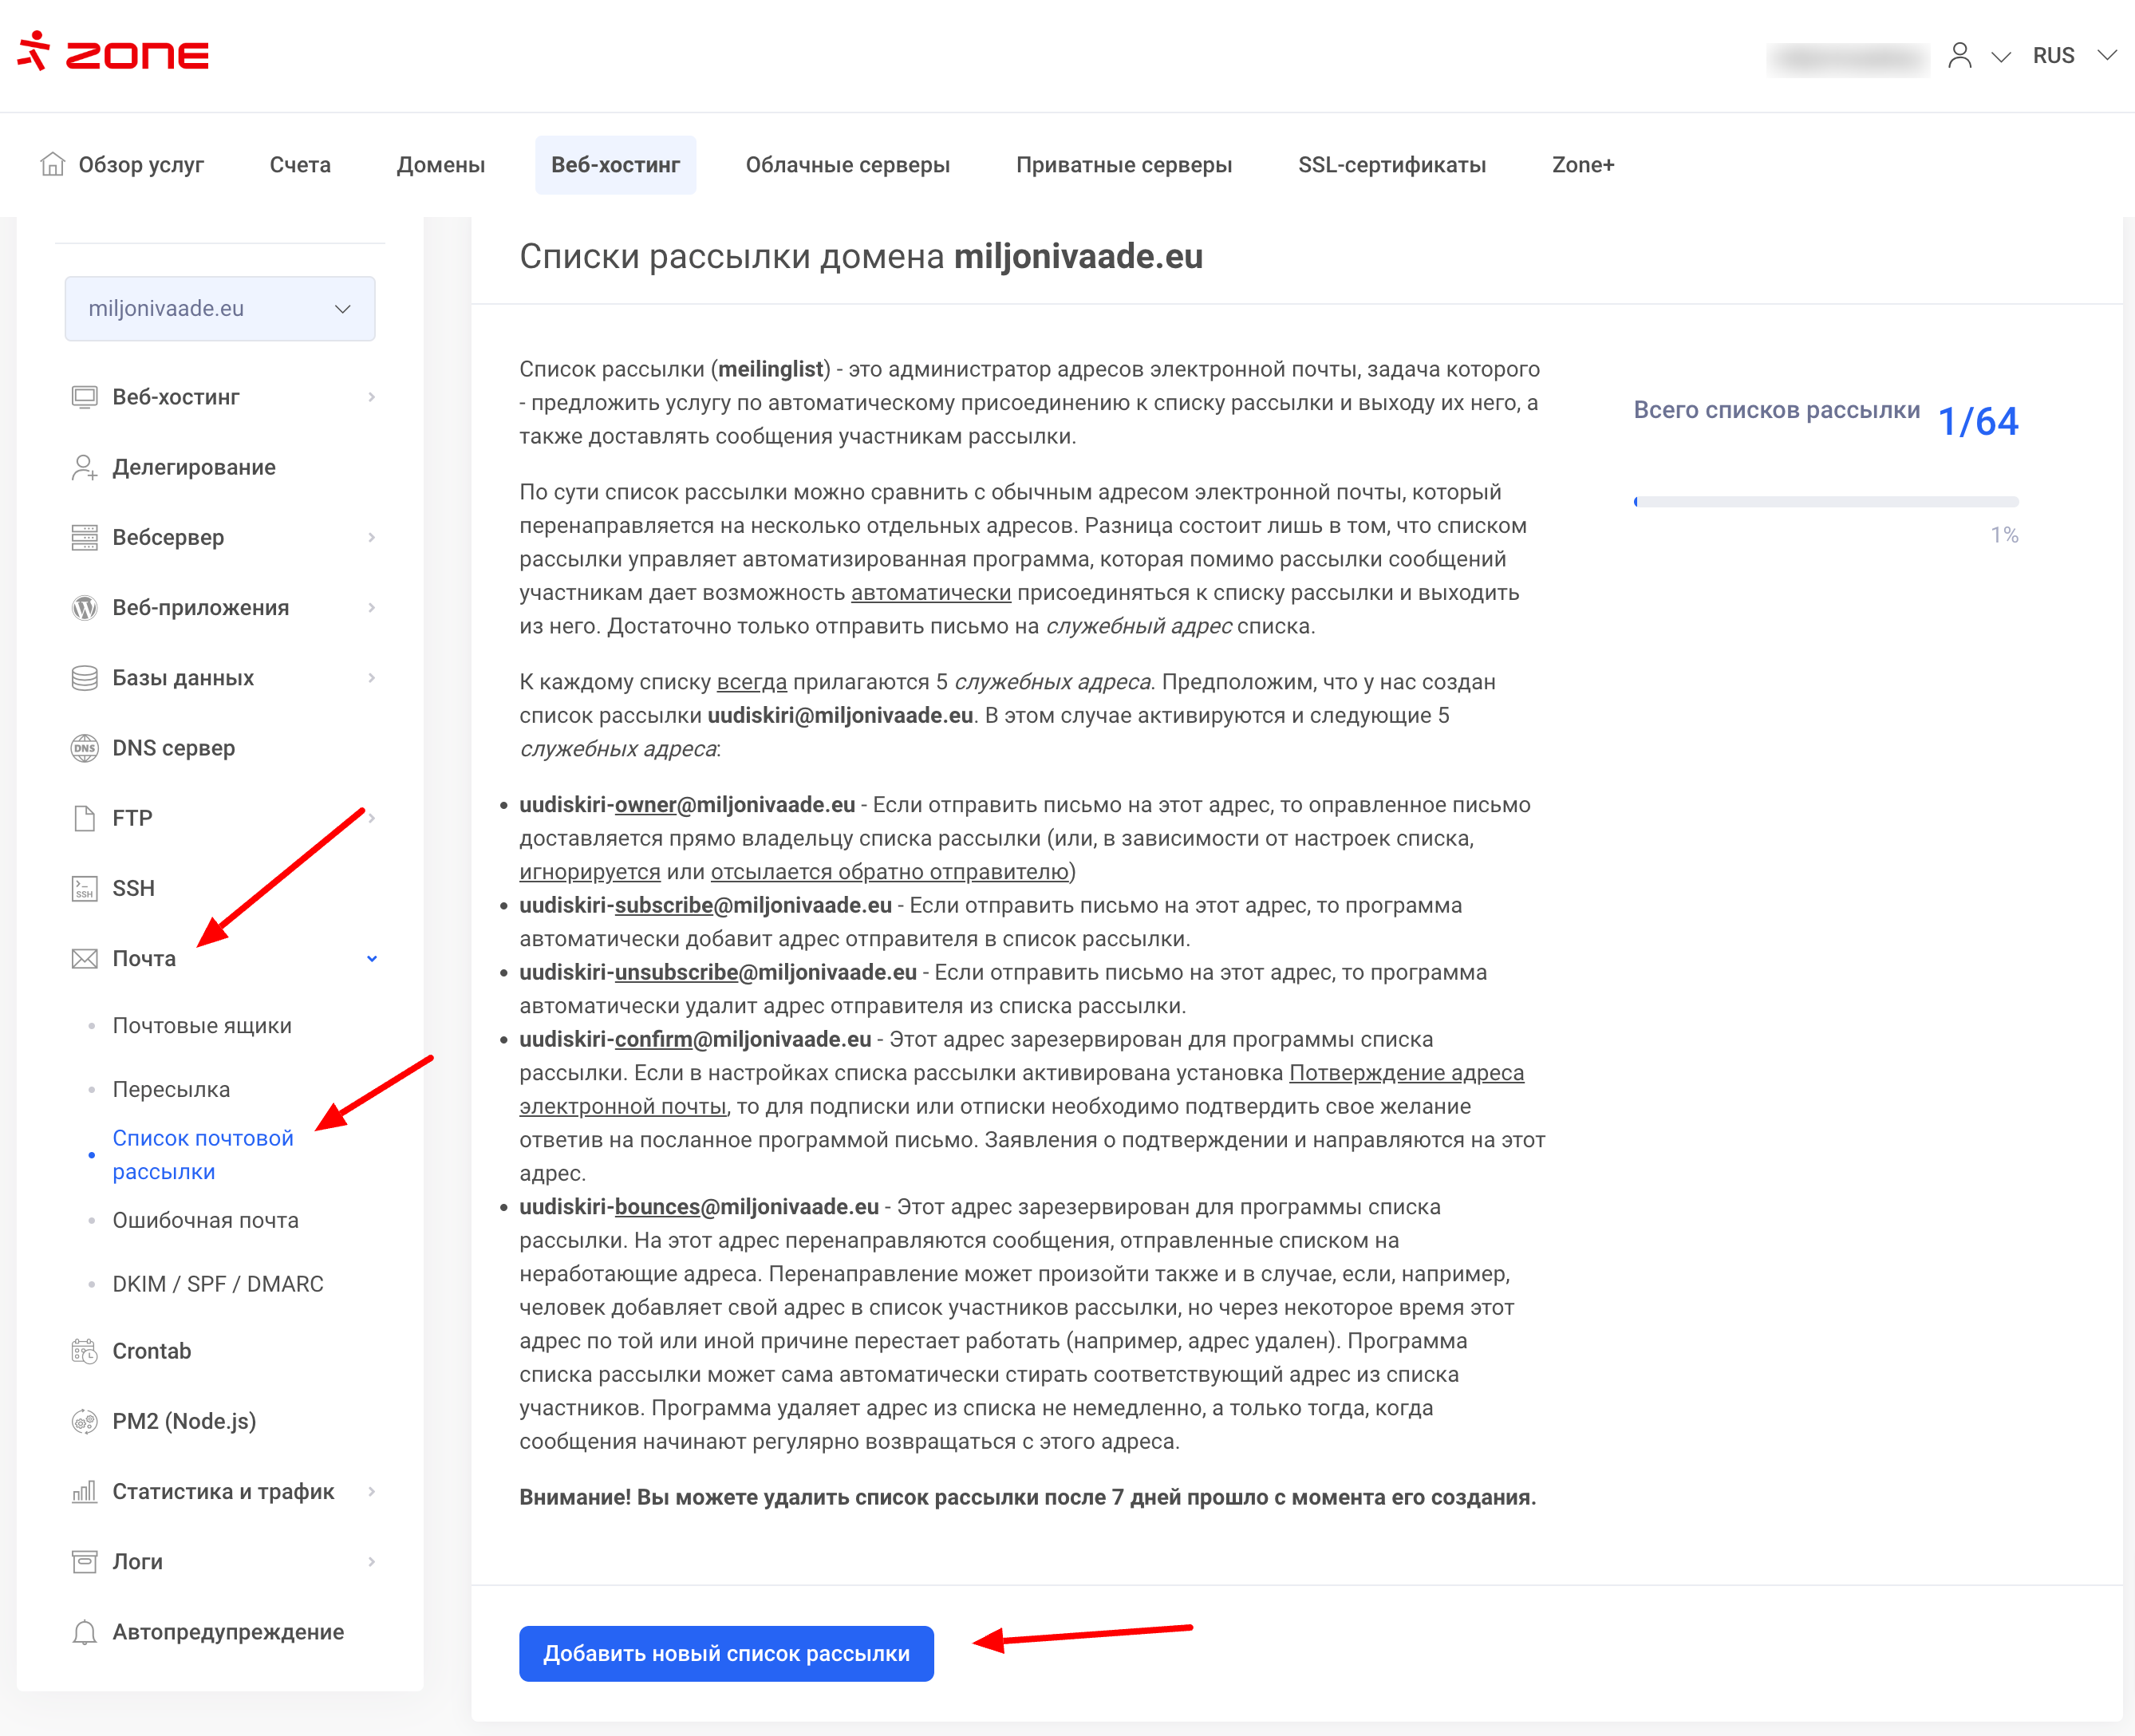Click the user account icon

(x=1959, y=55)
